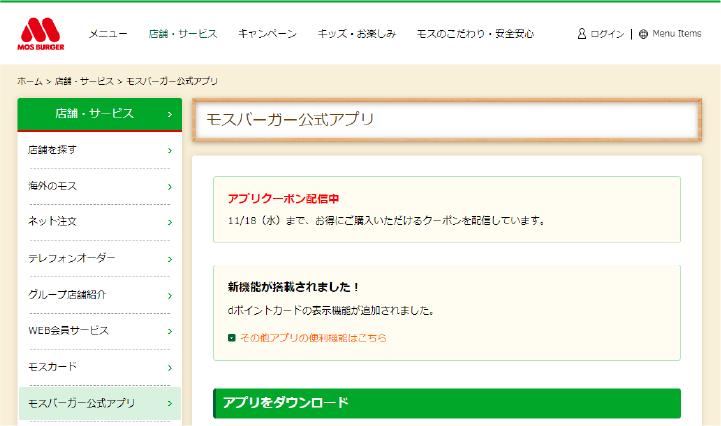Click the モスバーガー公式アプリ breadcrumb text
Screen dimensions: 721x426
coord(172,81)
